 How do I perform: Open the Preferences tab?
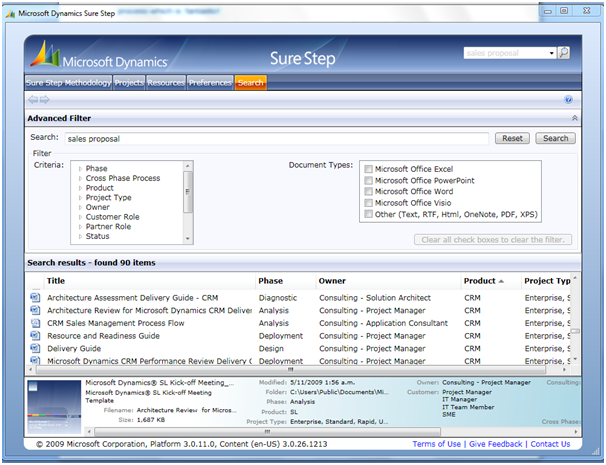tap(210, 83)
